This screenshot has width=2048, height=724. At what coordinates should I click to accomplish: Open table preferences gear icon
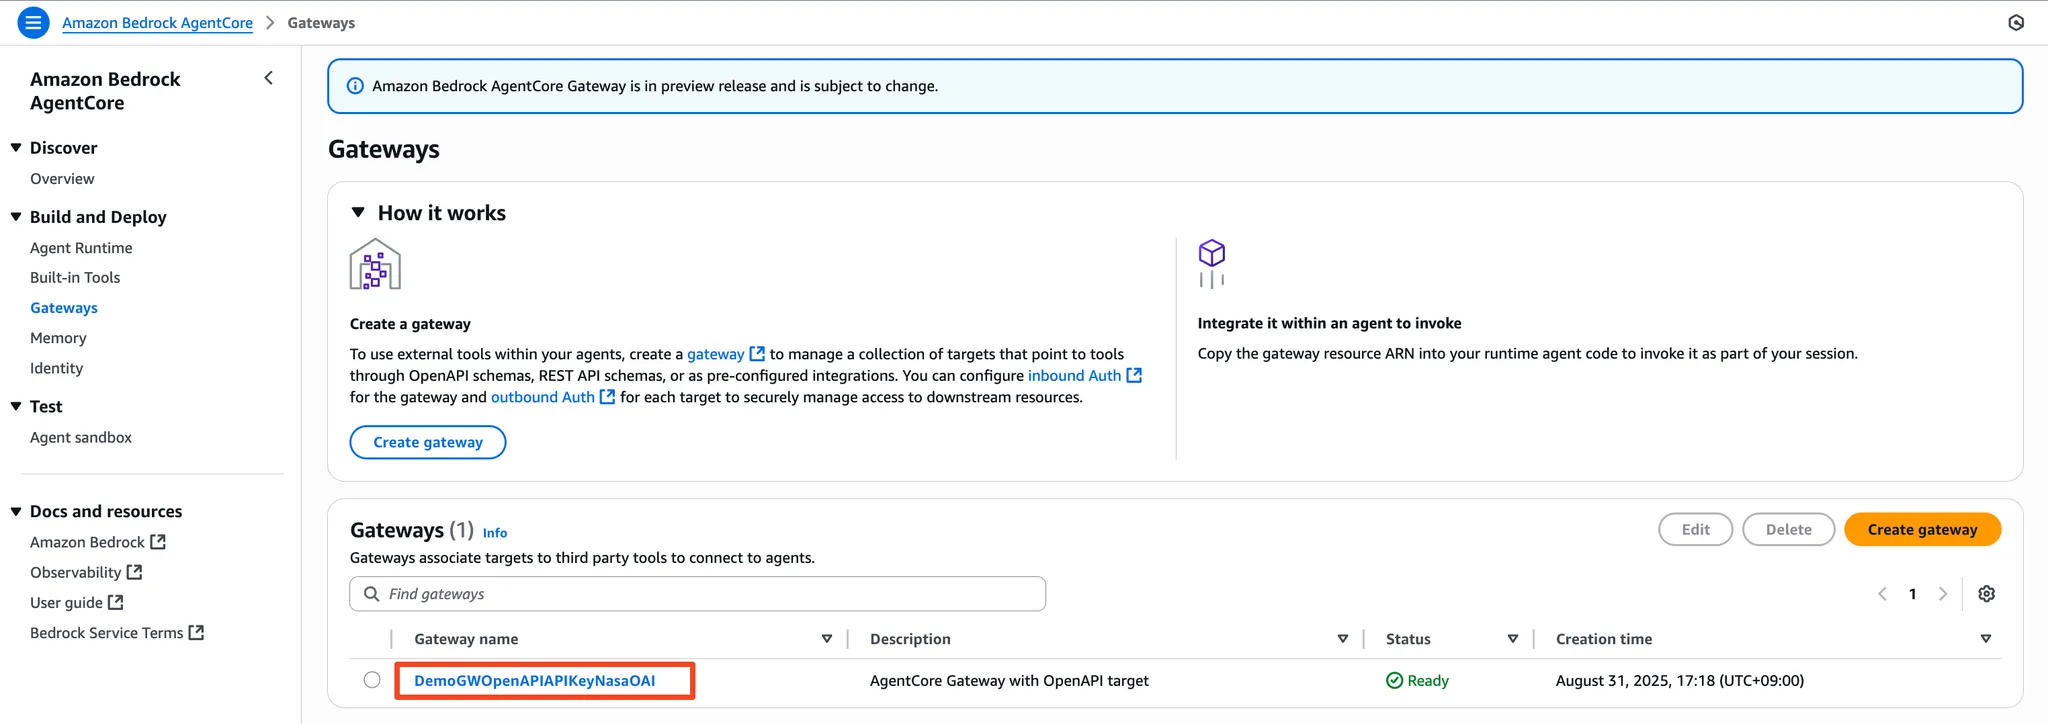click(1986, 594)
